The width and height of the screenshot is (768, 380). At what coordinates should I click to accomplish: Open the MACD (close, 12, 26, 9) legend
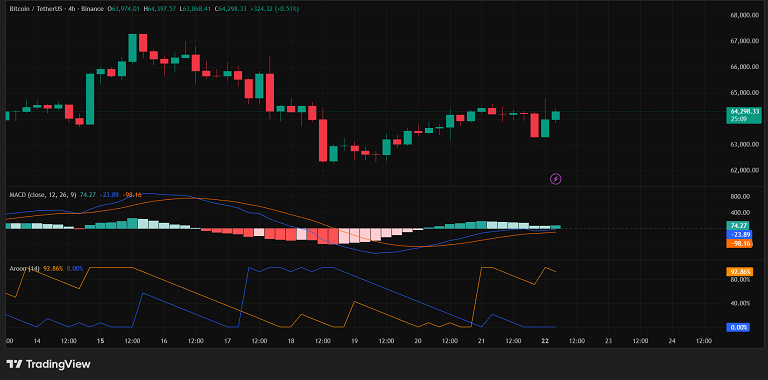point(43,195)
